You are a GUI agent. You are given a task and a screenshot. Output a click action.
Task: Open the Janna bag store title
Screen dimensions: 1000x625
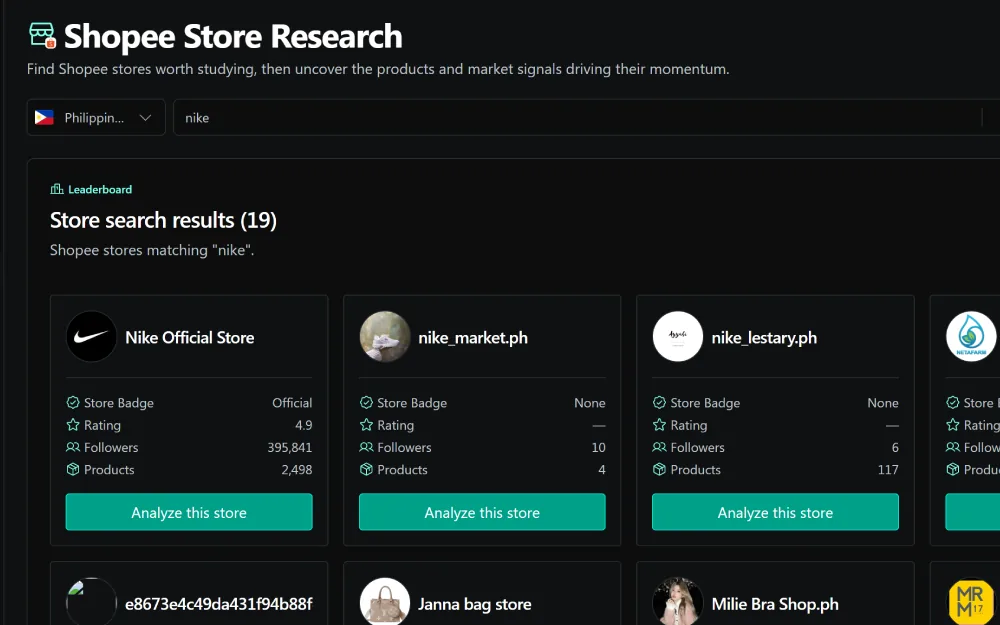click(474, 604)
